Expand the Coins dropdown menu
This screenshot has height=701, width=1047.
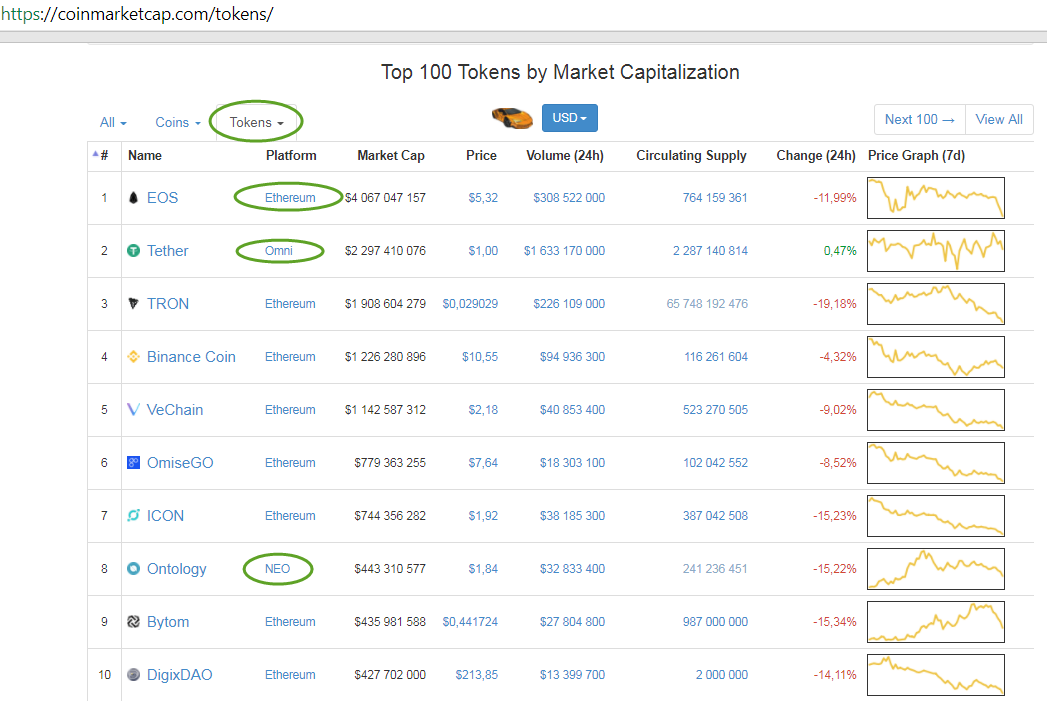coord(177,122)
